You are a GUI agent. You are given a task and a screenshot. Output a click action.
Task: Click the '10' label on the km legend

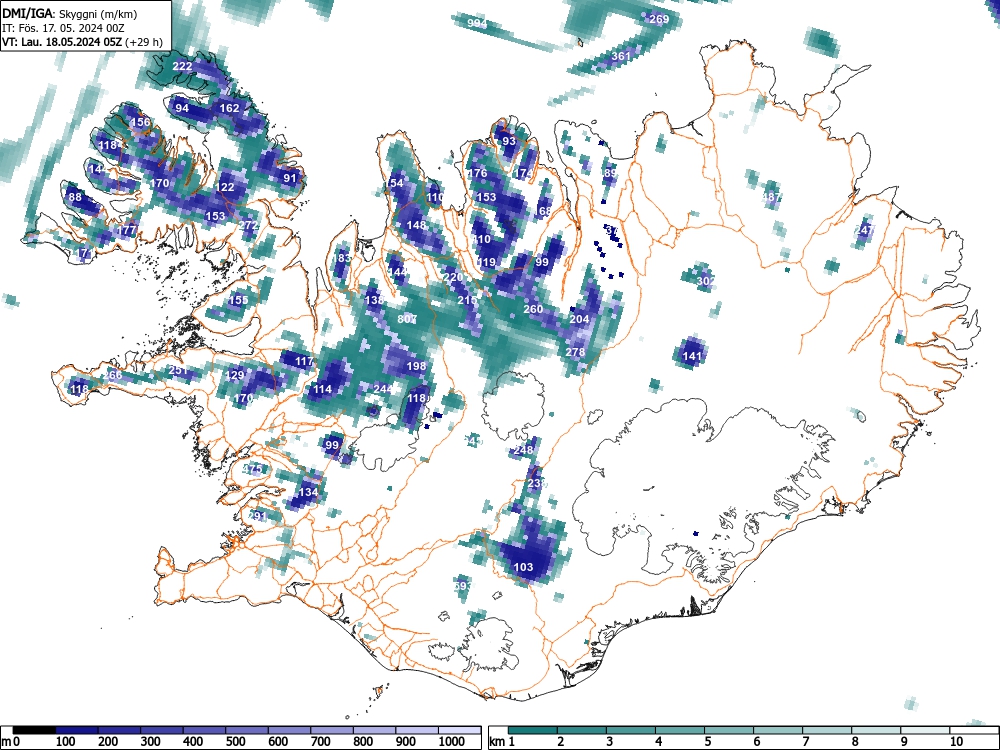pos(955,742)
